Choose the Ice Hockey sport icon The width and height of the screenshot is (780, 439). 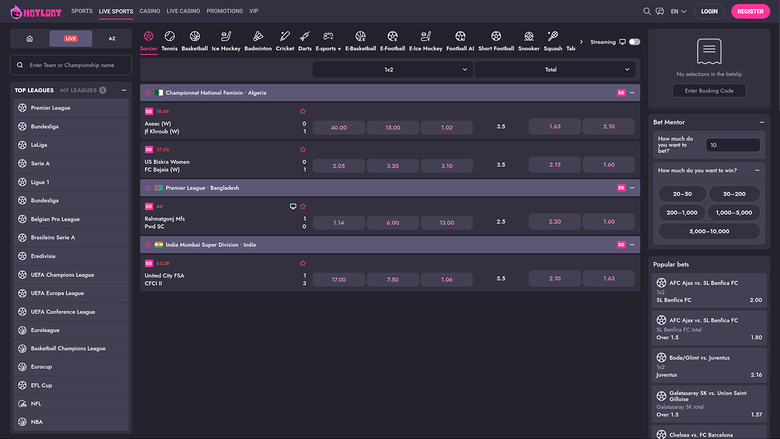click(x=226, y=41)
